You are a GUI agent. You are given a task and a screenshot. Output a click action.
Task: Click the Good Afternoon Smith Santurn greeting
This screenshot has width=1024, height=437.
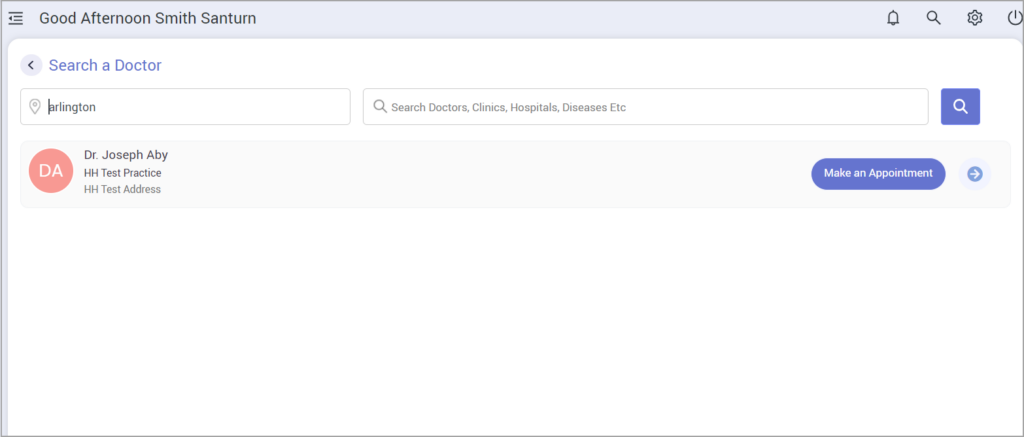pos(147,18)
